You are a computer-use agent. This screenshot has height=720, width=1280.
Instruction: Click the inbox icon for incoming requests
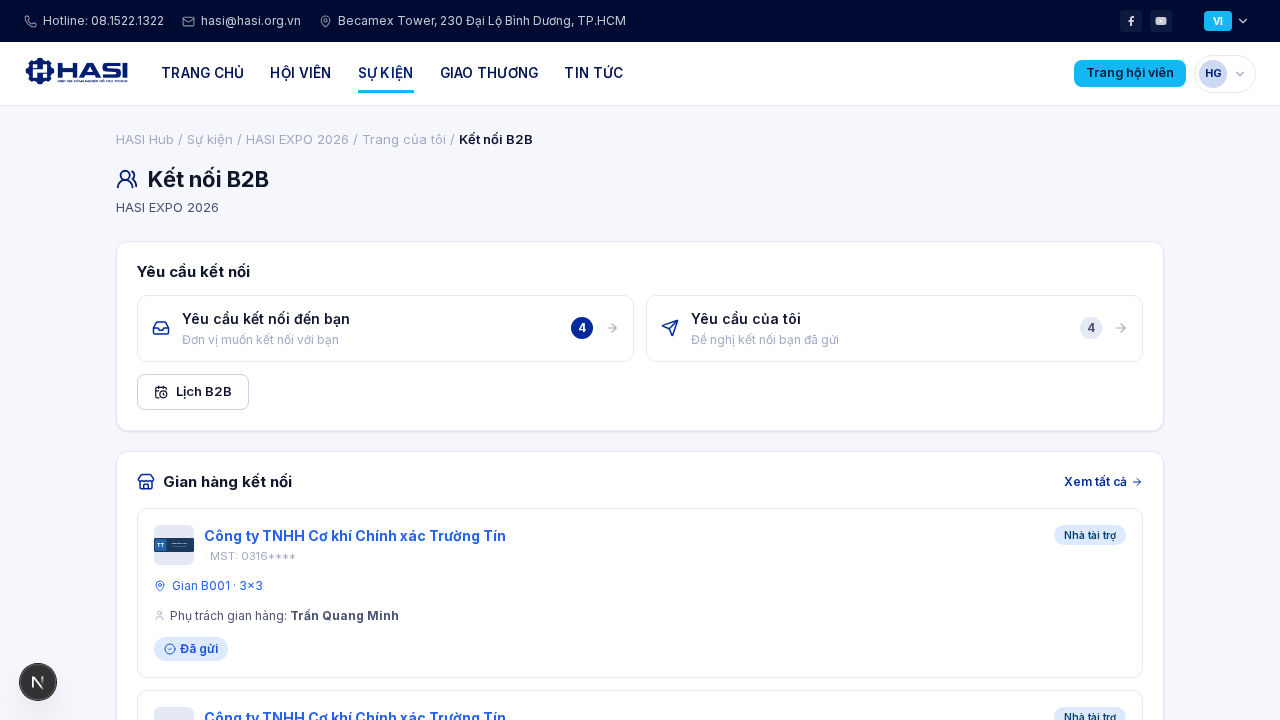pyautogui.click(x=161, y=328)
